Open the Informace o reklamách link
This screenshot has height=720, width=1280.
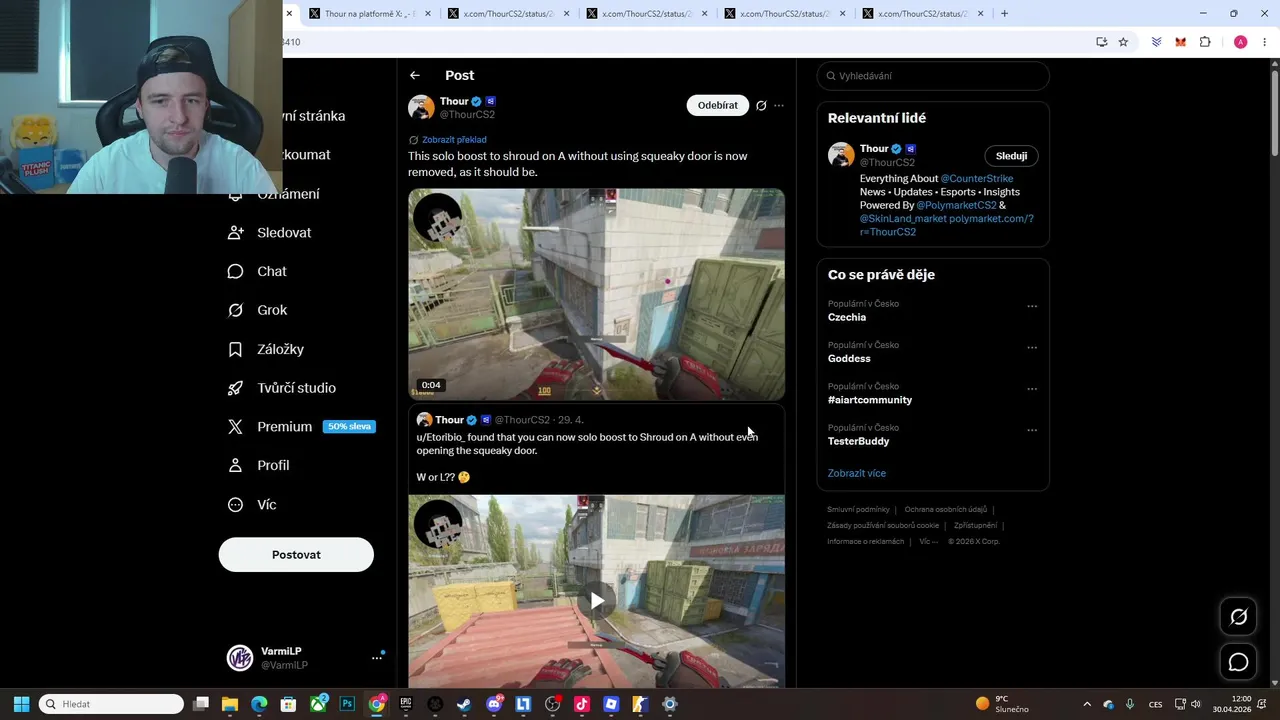[x=865, y=541]
